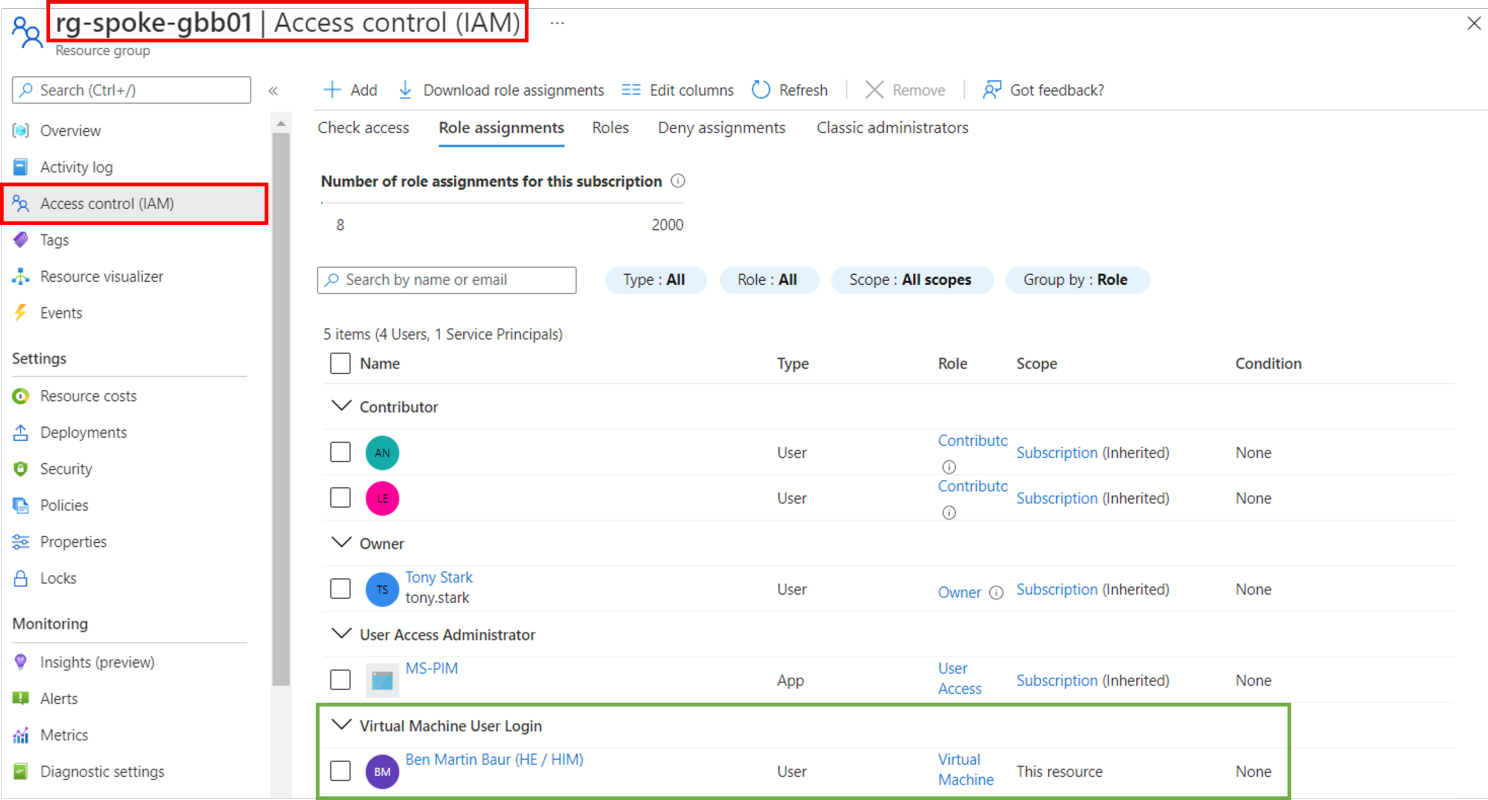
Task: Open the Group by Role filter
Action: tap(1076, 280)
